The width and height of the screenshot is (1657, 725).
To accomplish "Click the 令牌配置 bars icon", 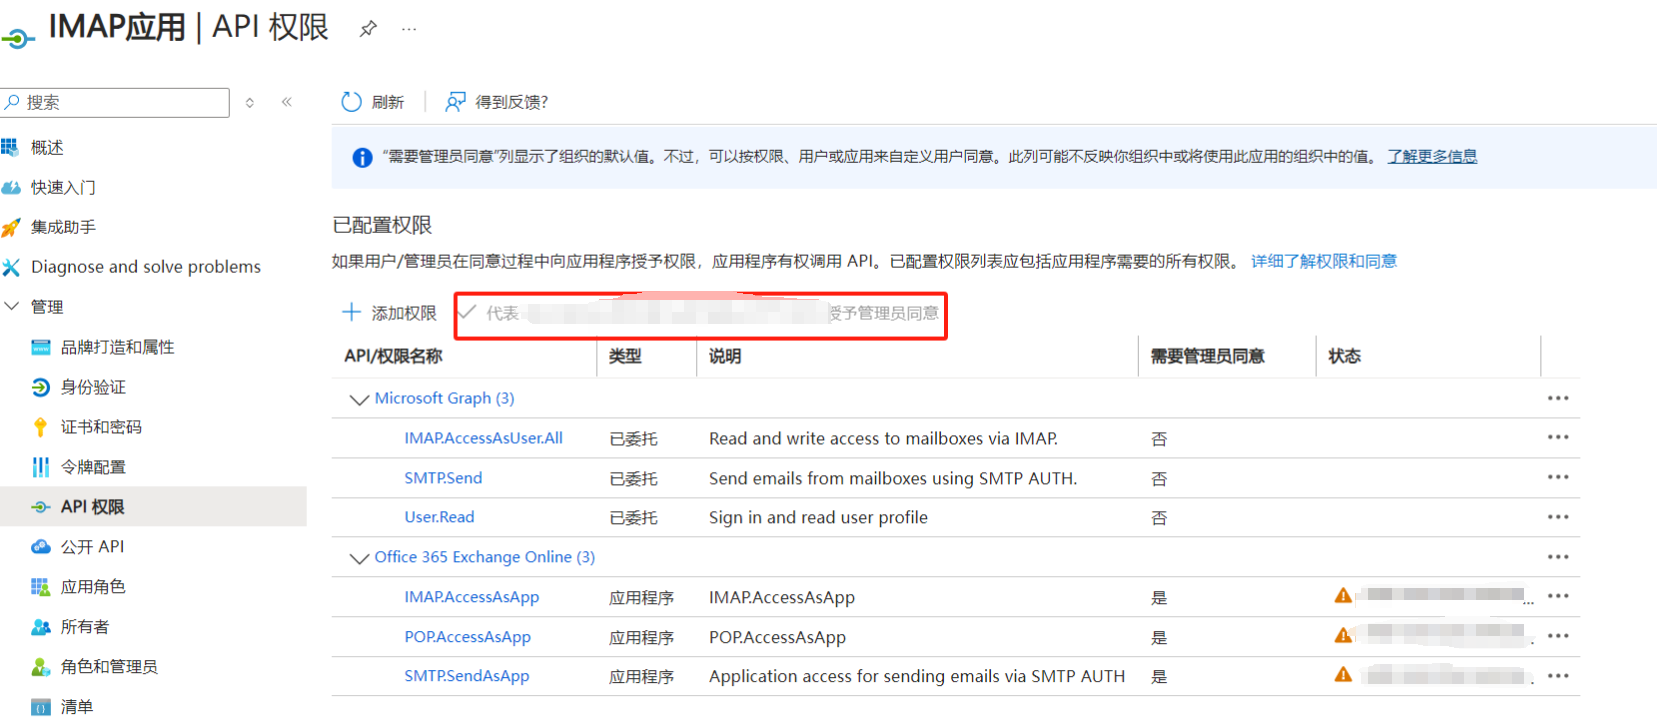I will tap(40, 467).
